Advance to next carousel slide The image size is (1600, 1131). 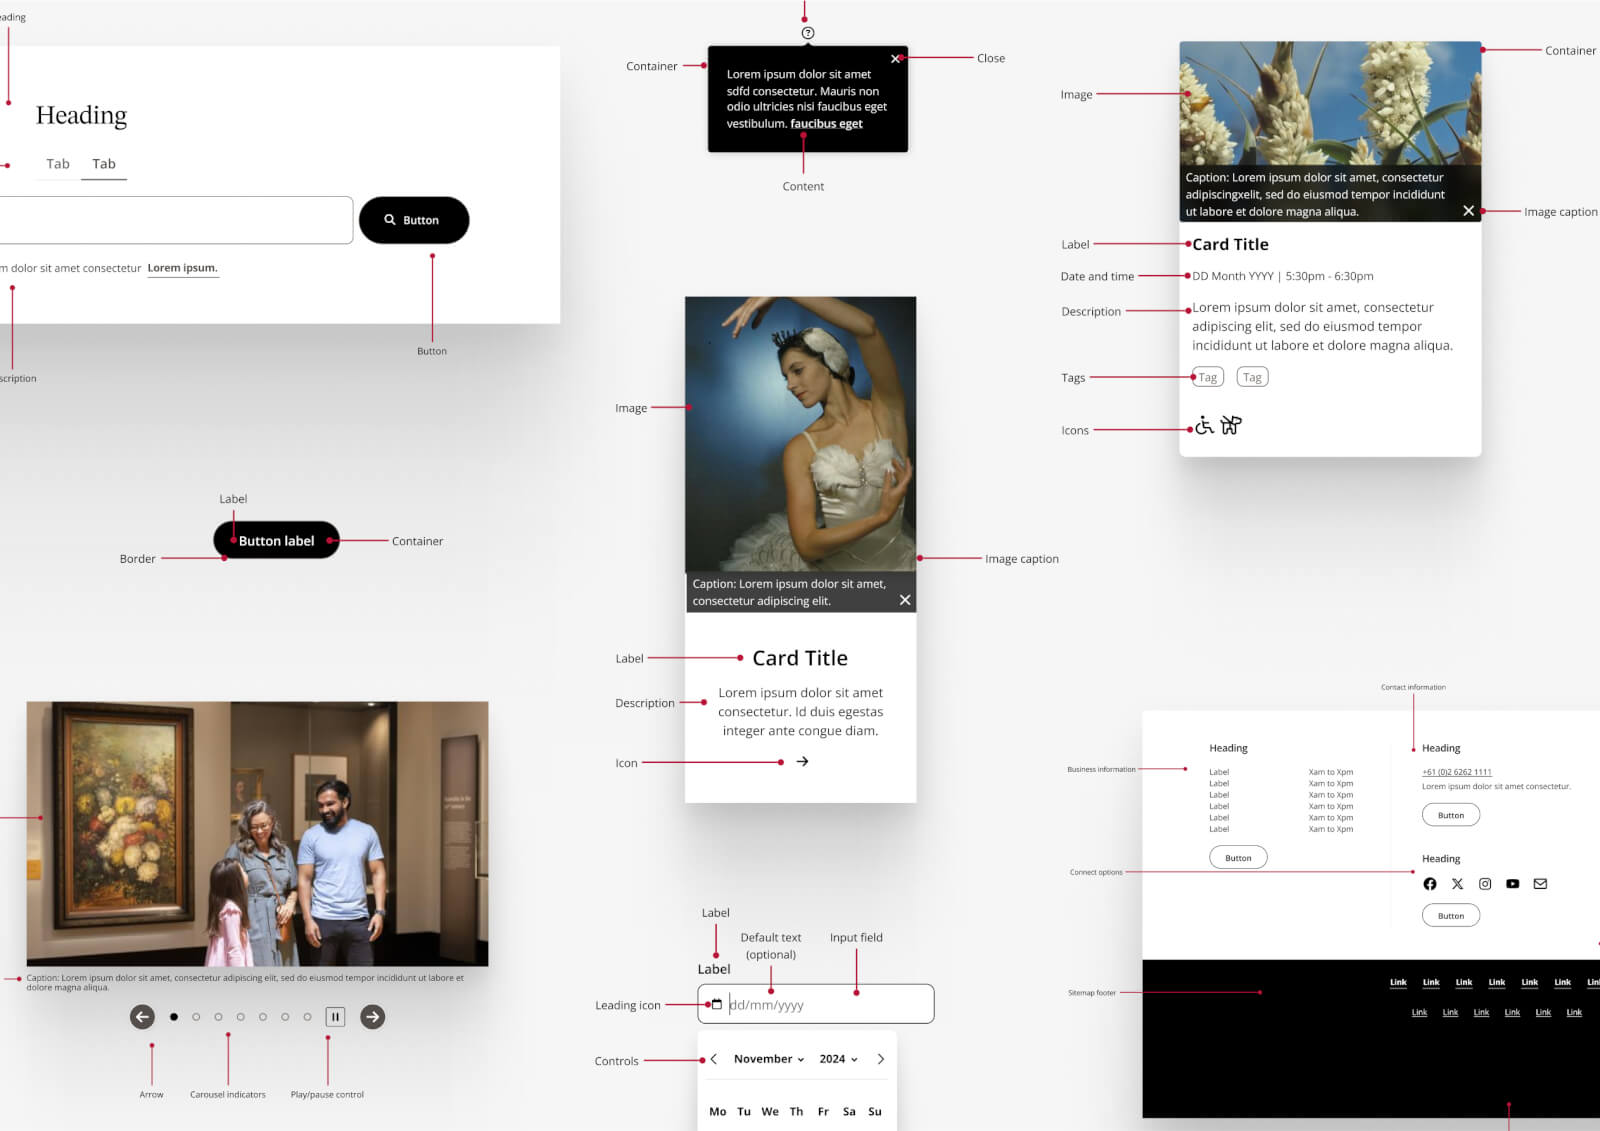[372, 1017]
